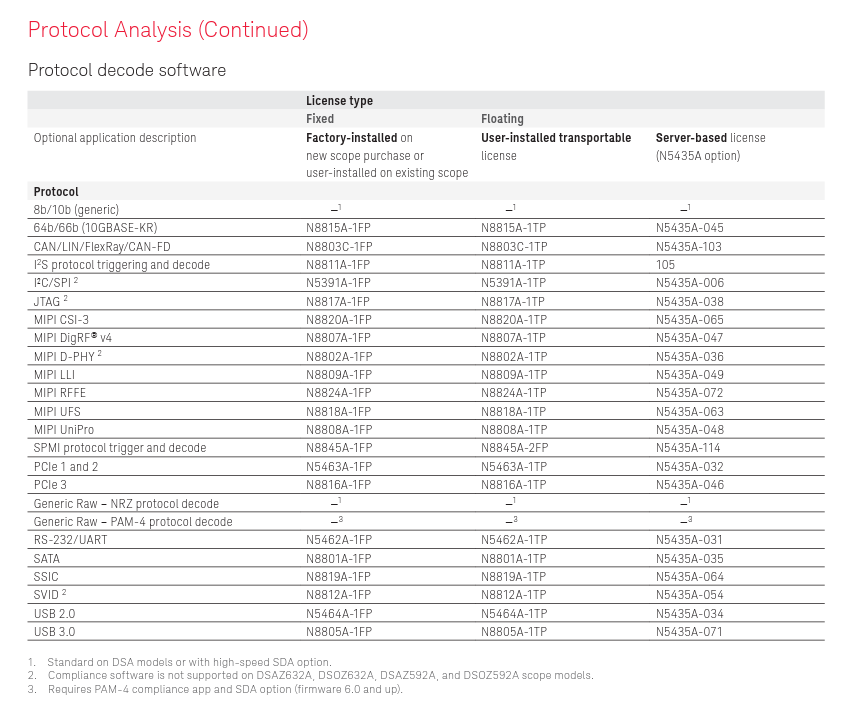Image resolution: width=851 pixels, height=706 pixels.
Task: Click the N8845A-2FP floating license cell
Action: [x=514, y=448]
